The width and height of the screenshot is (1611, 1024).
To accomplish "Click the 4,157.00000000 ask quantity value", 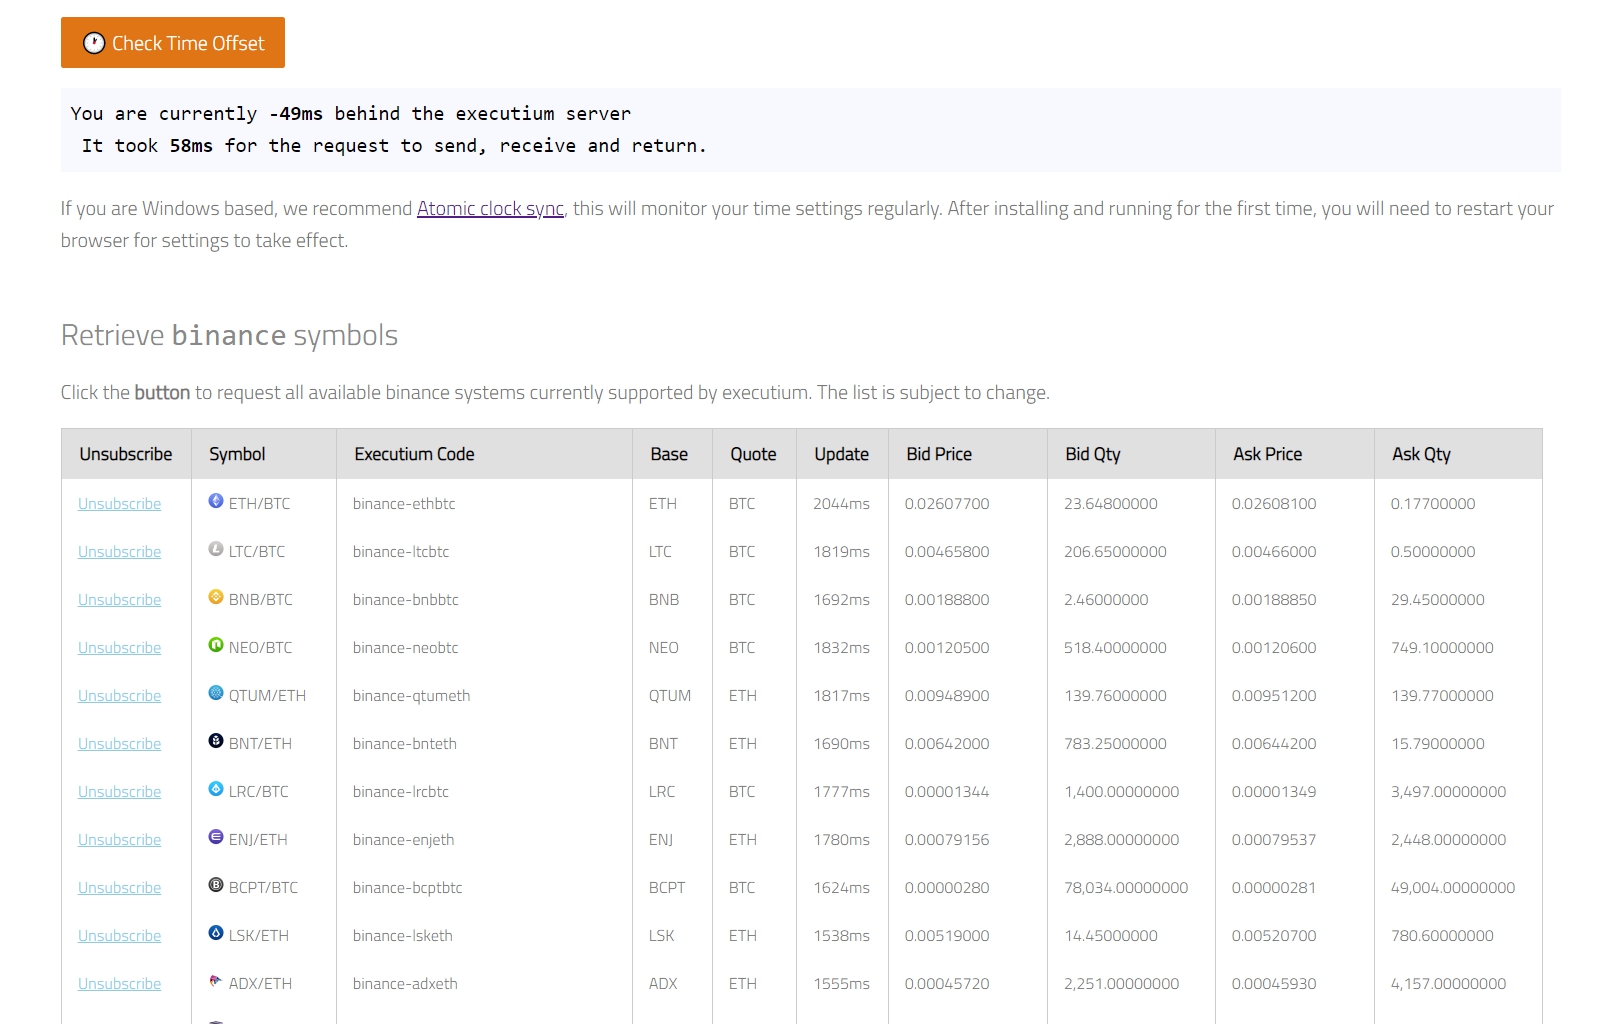I will [x=1448, y=984].
